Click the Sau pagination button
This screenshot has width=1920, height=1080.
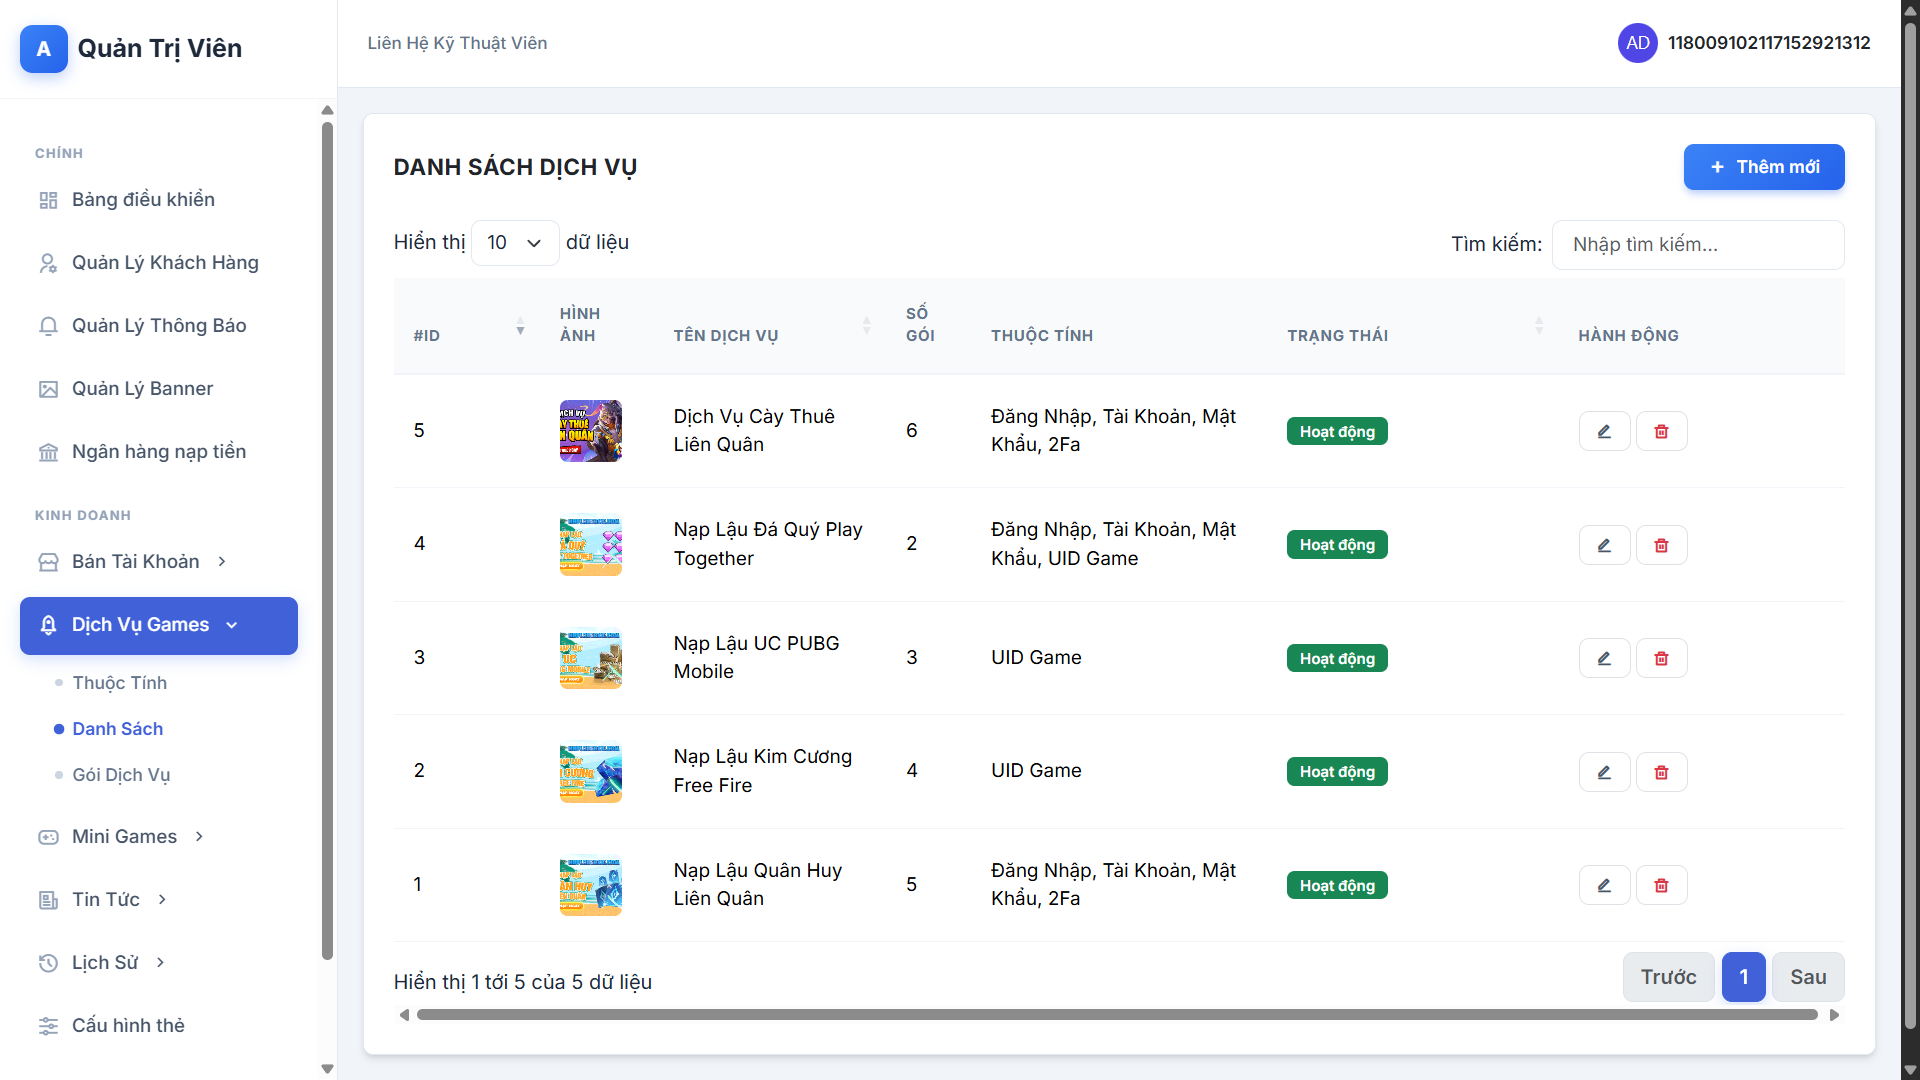[1807, 977]
